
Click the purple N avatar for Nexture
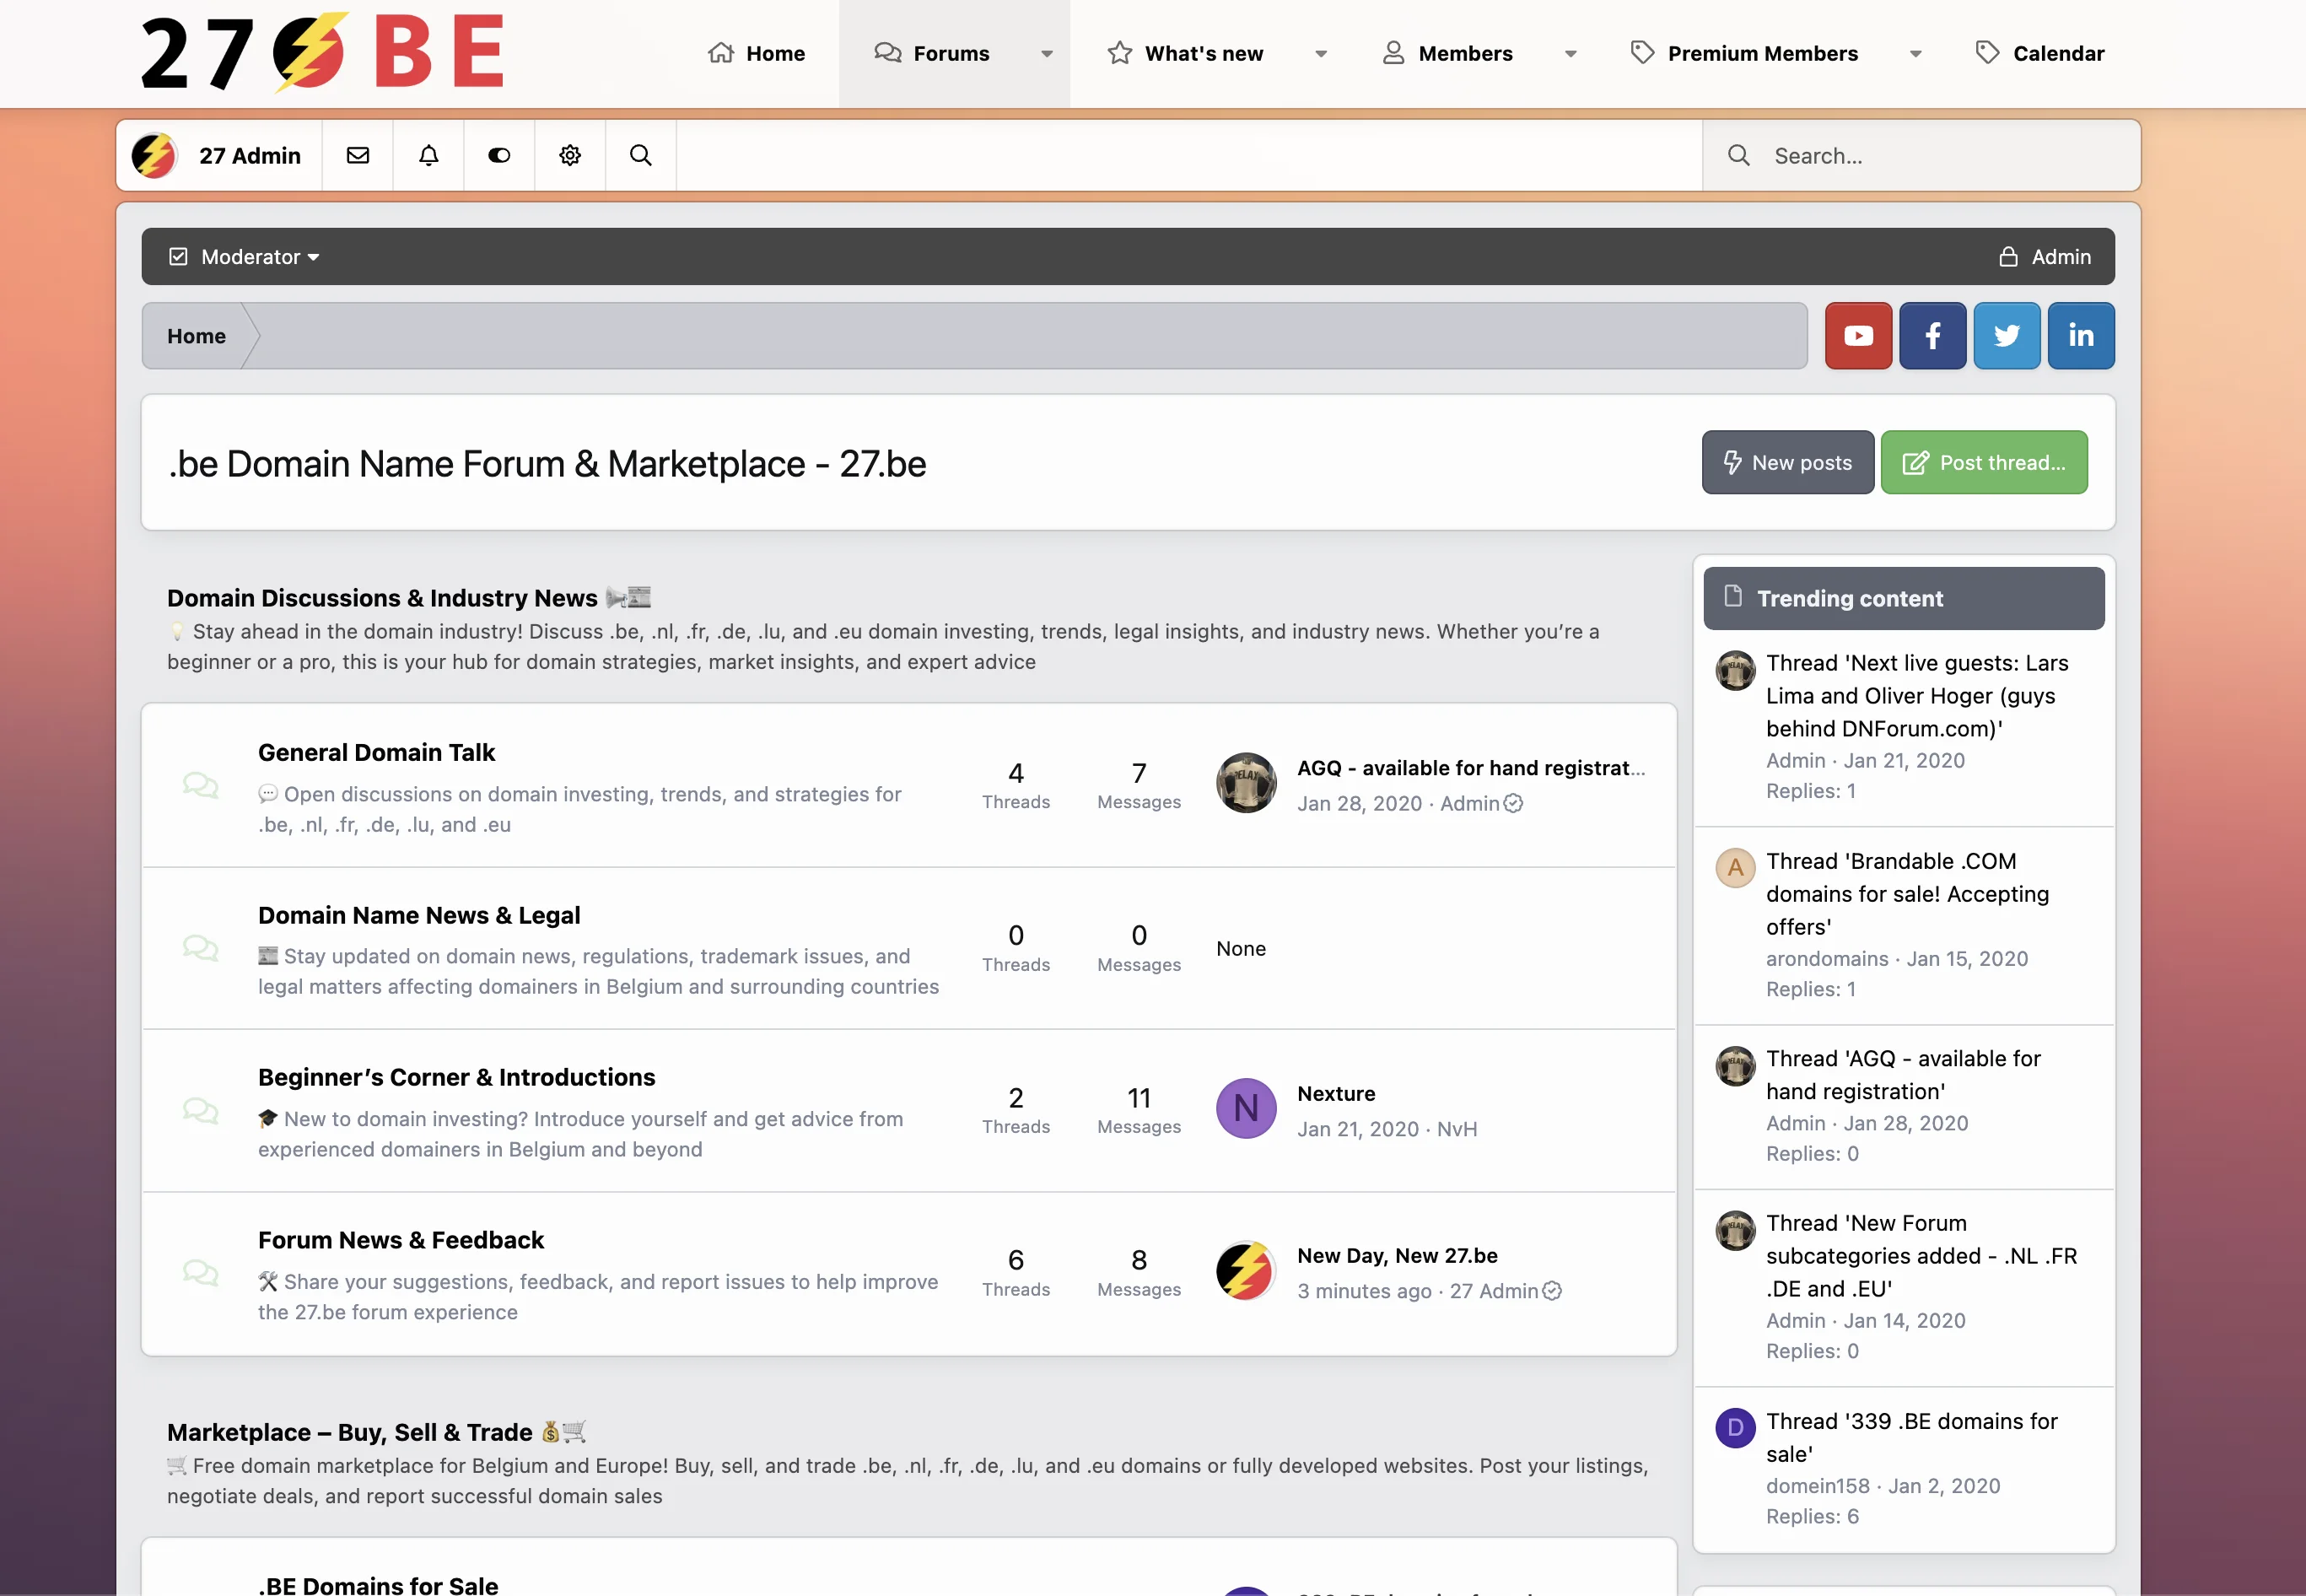(1246, 1108)
